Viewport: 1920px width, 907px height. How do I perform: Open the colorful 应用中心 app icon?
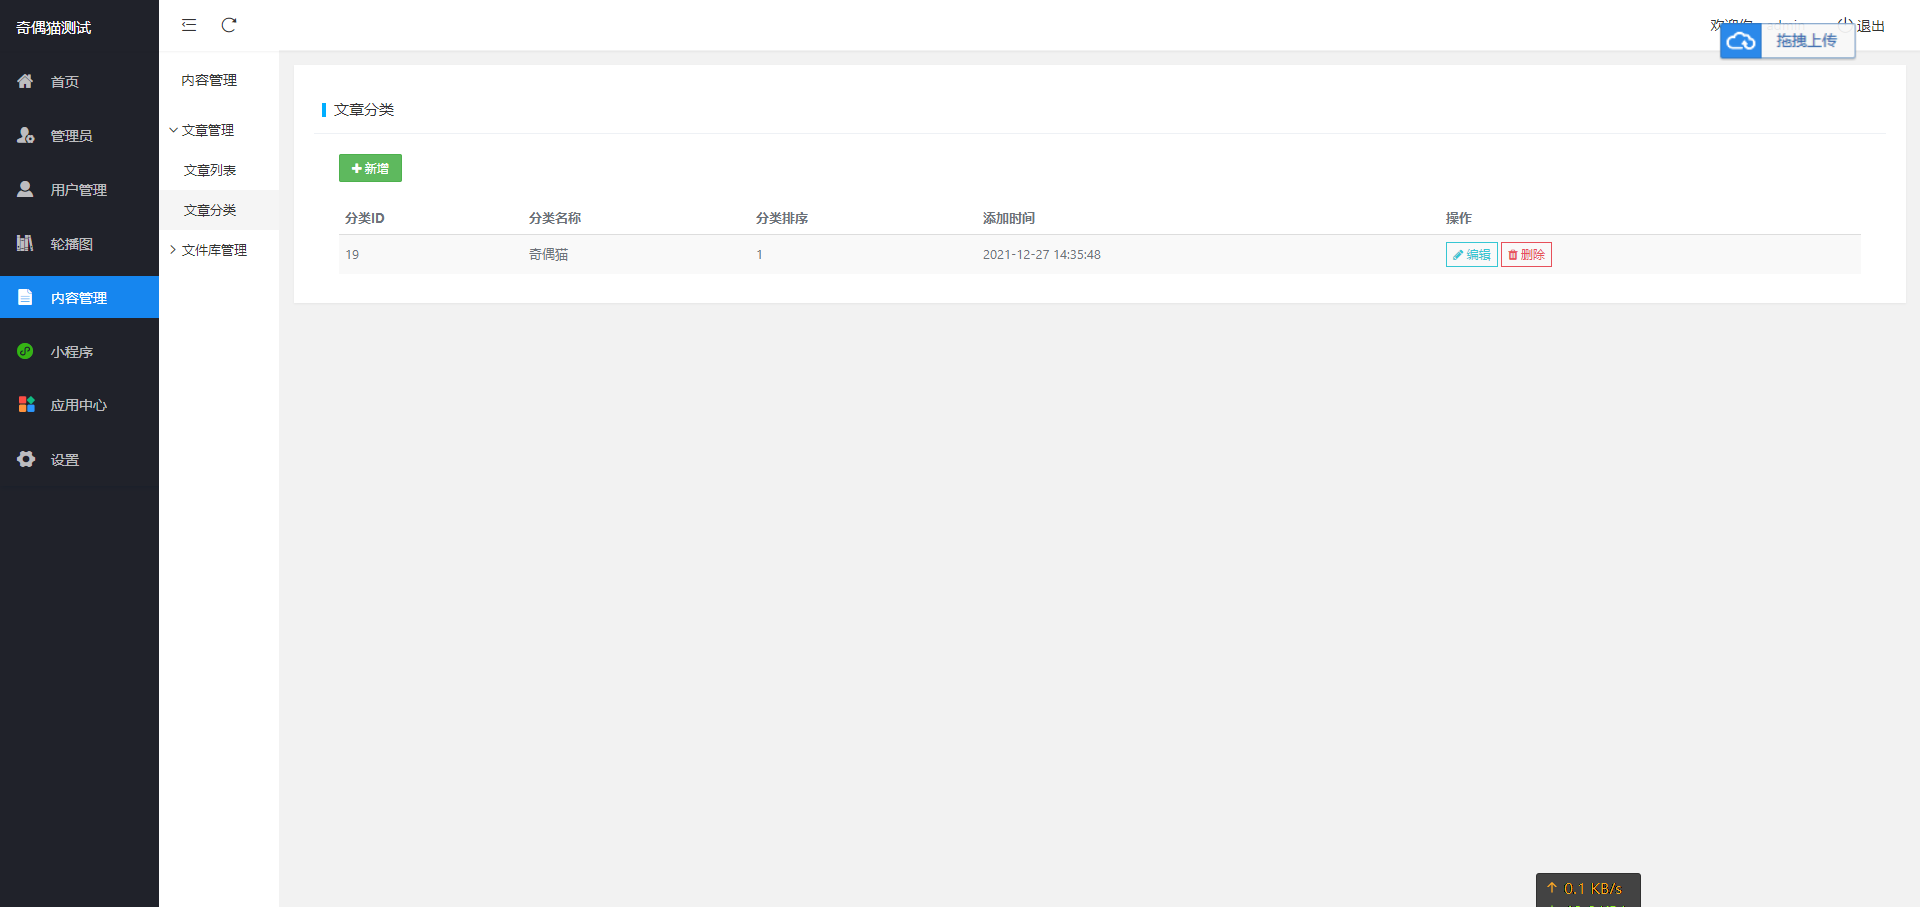click(26, 404)
